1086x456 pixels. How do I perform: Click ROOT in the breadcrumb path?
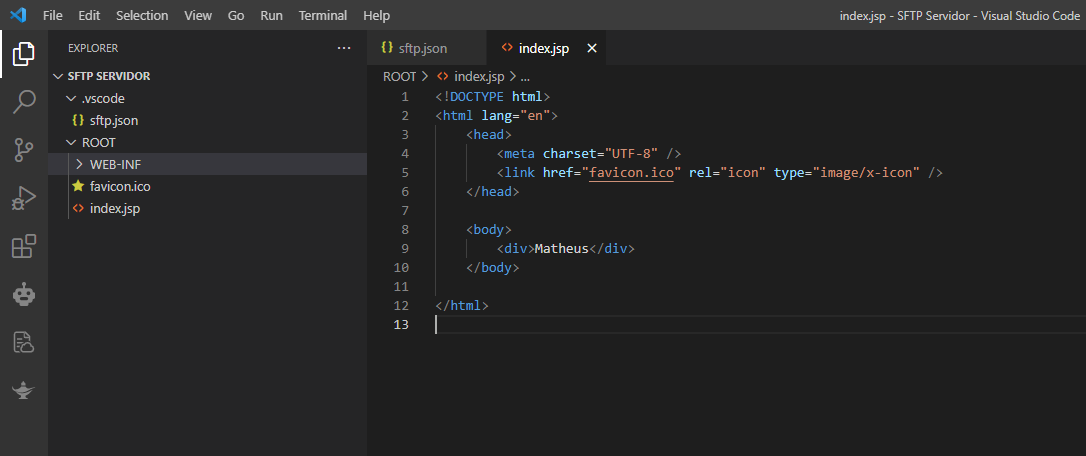pos(399,76)
